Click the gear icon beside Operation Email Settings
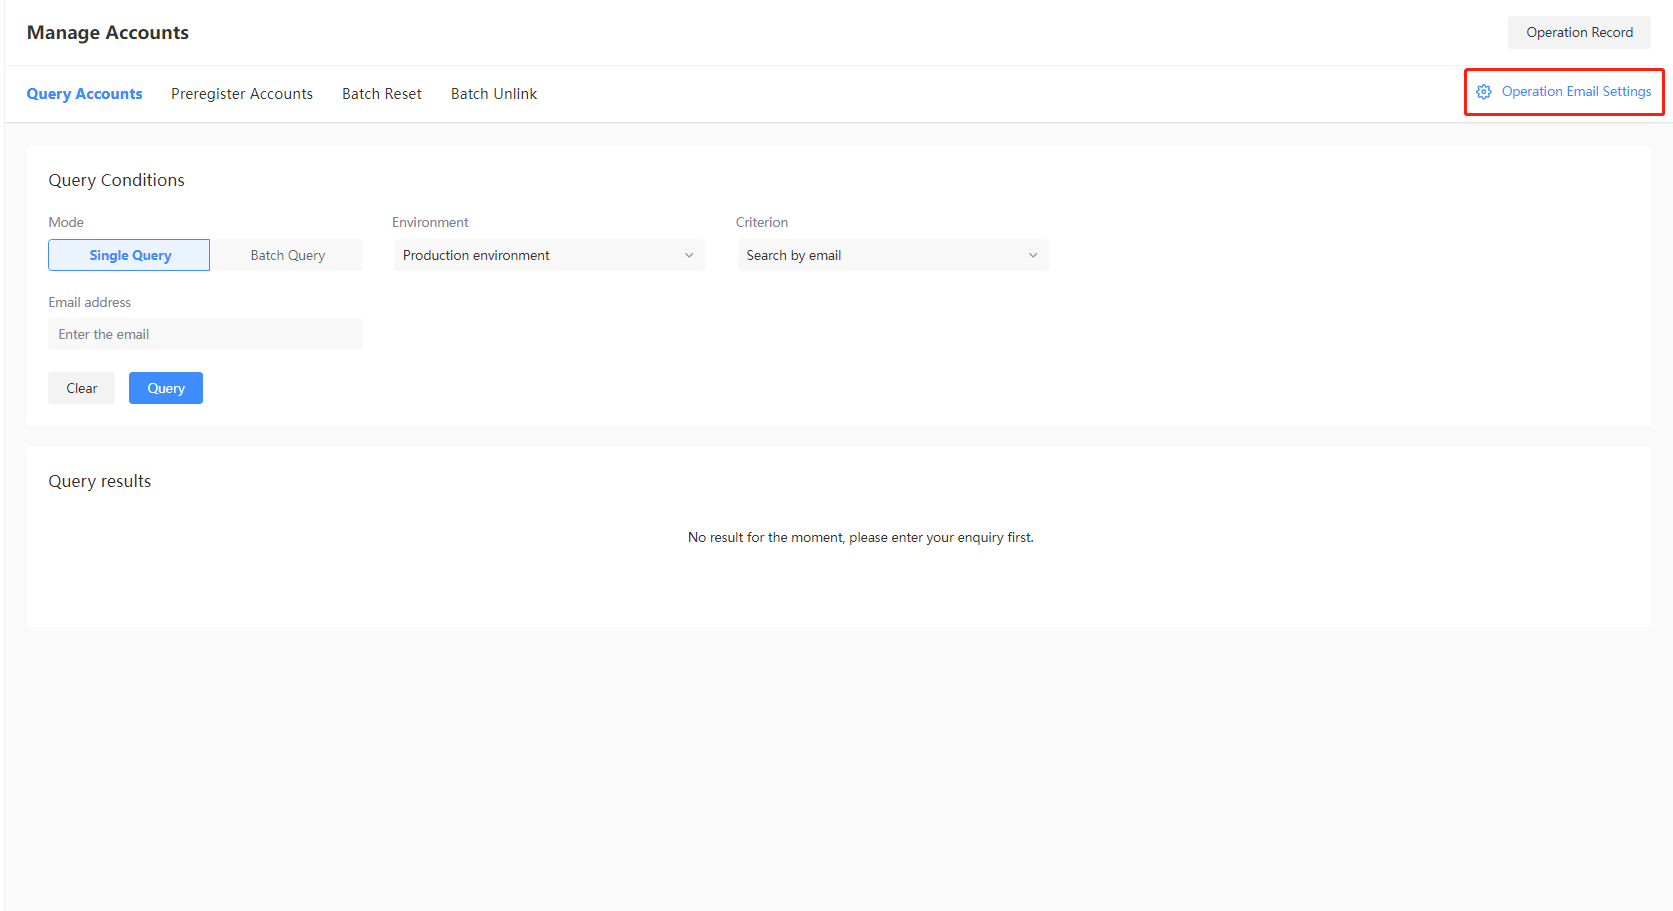 [x=1484, y=91]
